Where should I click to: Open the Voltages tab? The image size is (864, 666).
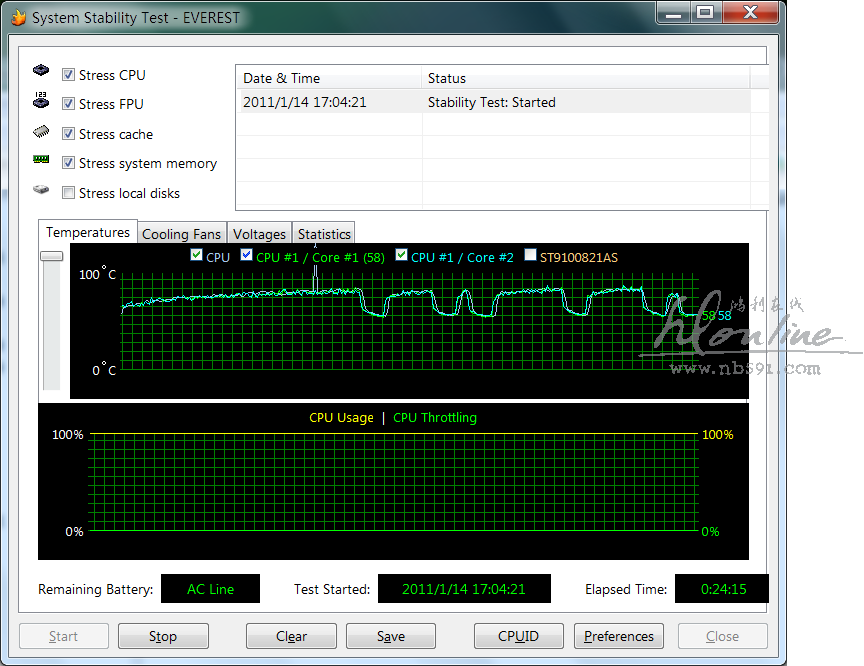259,234
